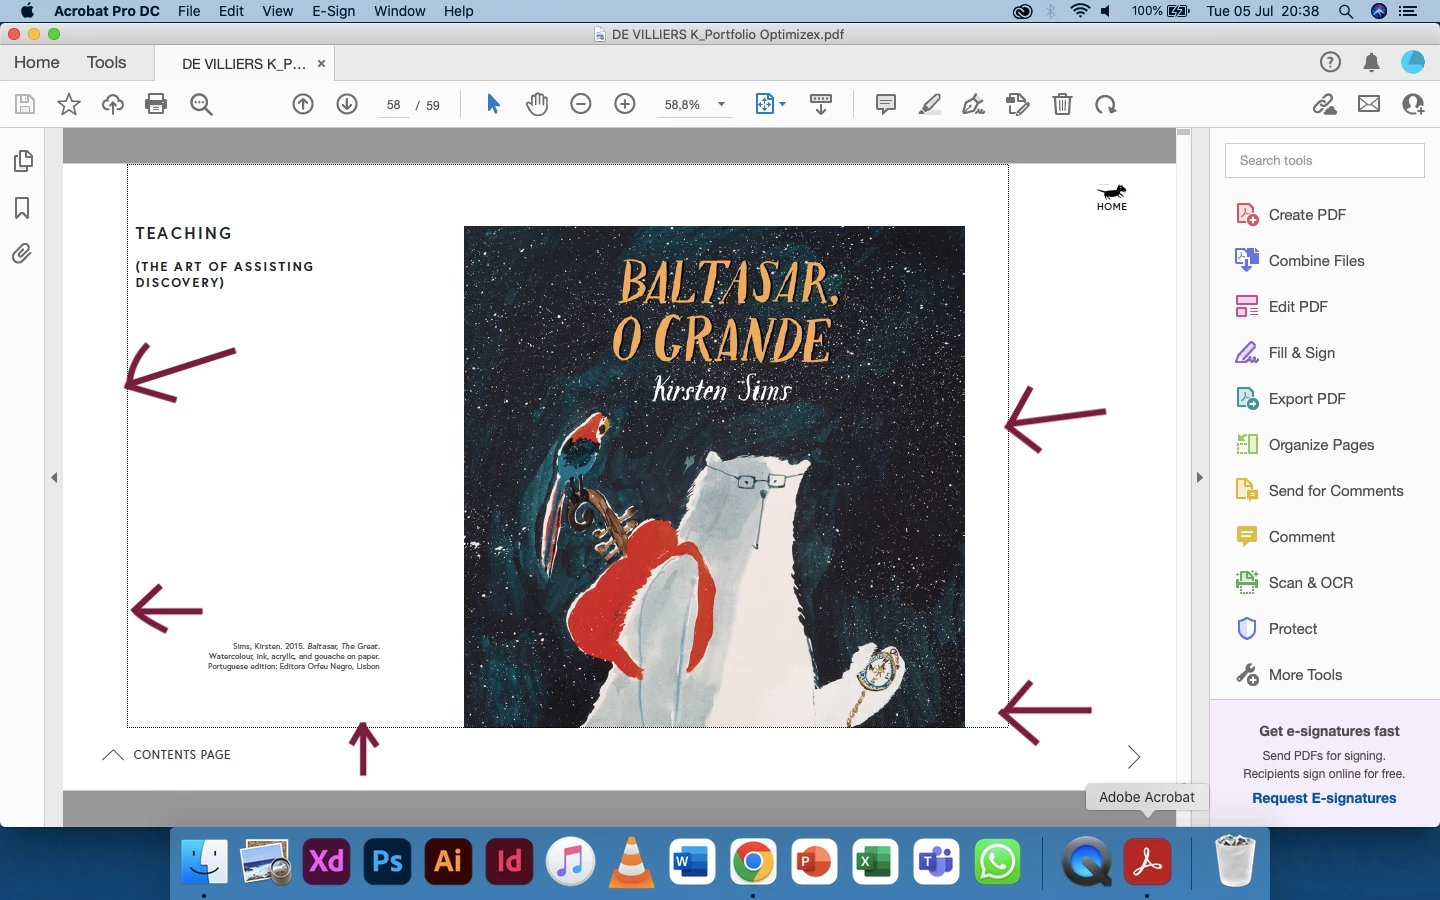Collapse the right tools pane arrow

coord(1199,477)
